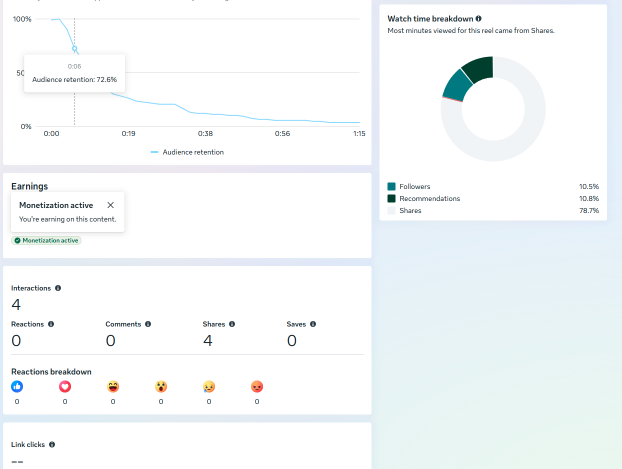Click the Link clicks info icon
Image resolution: width=622 pixels, height=469 pixels.
(52, 444)
